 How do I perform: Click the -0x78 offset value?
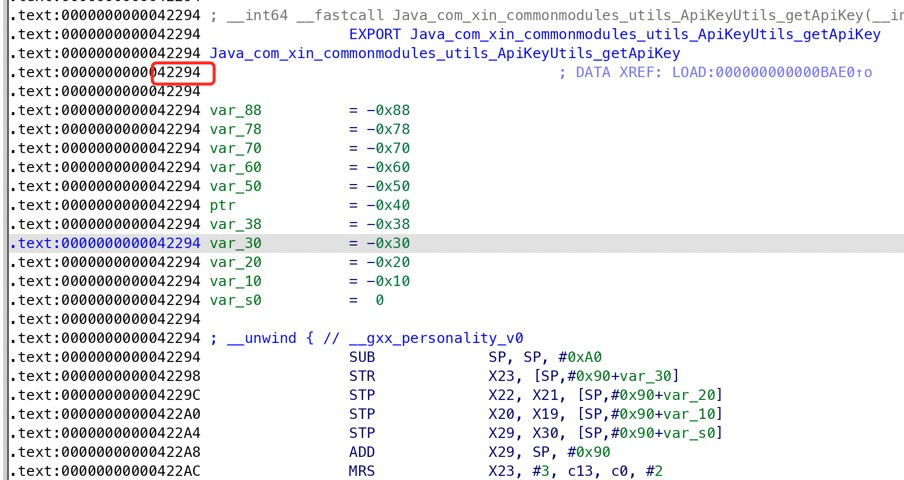coord(388,129)
